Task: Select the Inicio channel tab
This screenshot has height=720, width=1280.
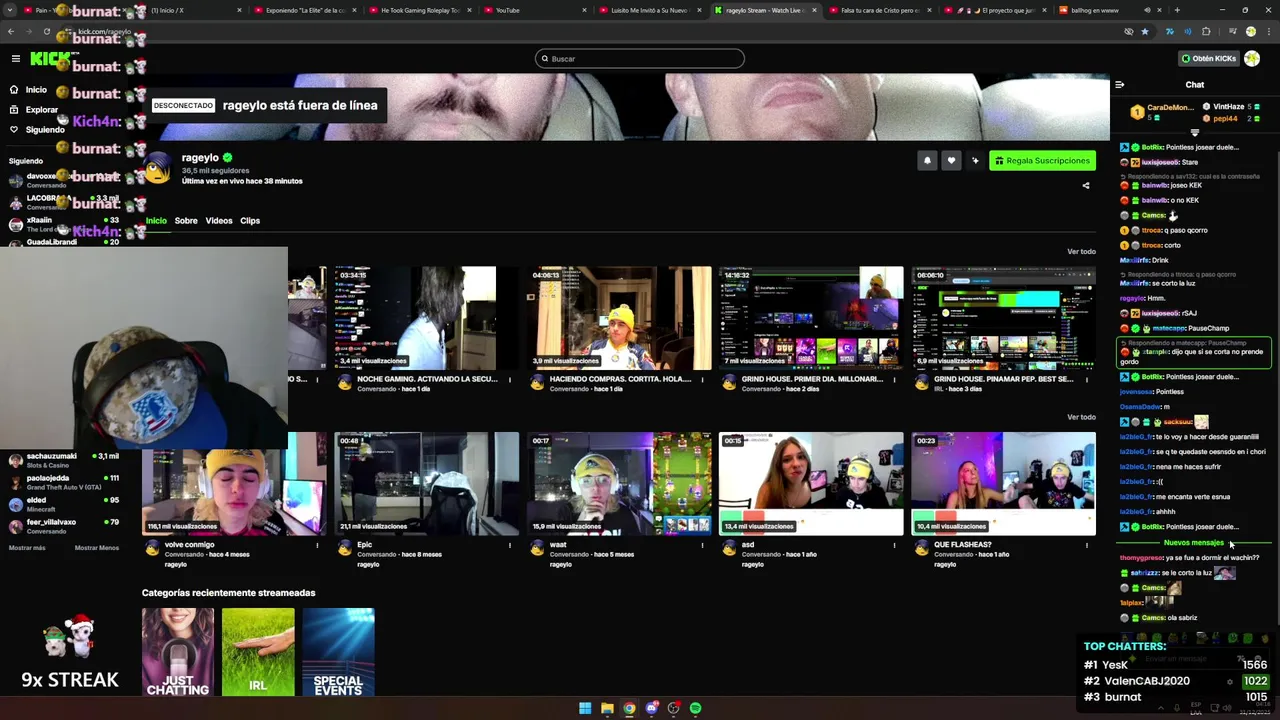Action: click(156, 221)
